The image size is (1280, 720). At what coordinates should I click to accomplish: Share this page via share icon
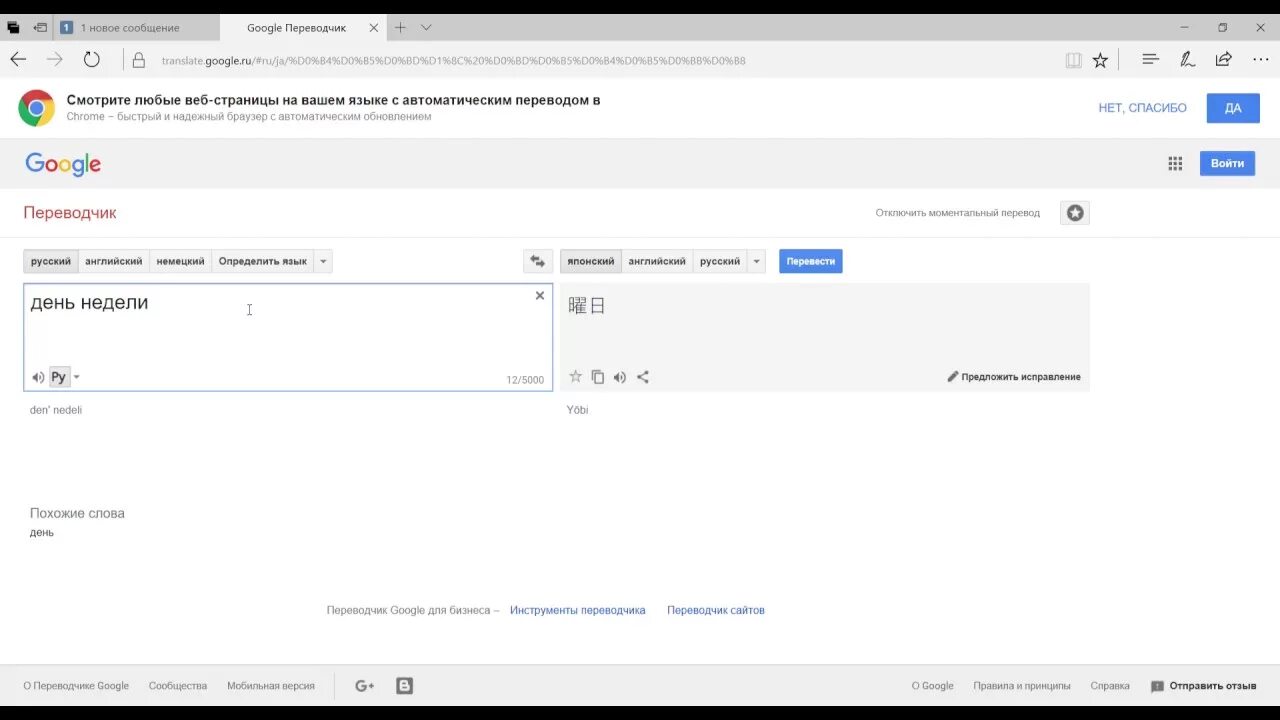coord(1223,60)
